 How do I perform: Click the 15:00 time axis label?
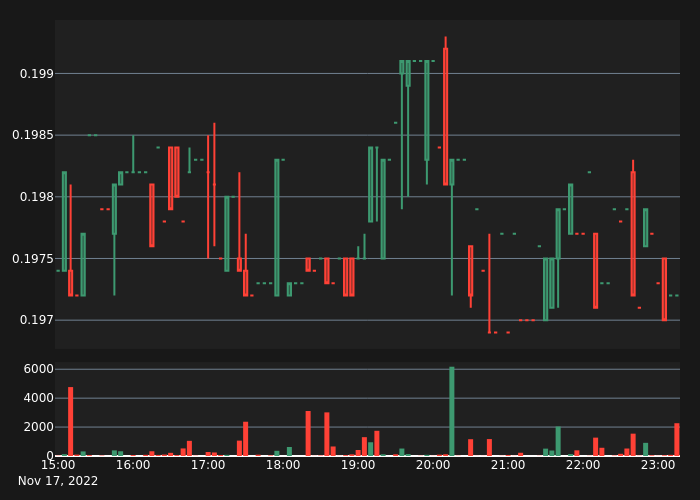(x=58, y=465)
